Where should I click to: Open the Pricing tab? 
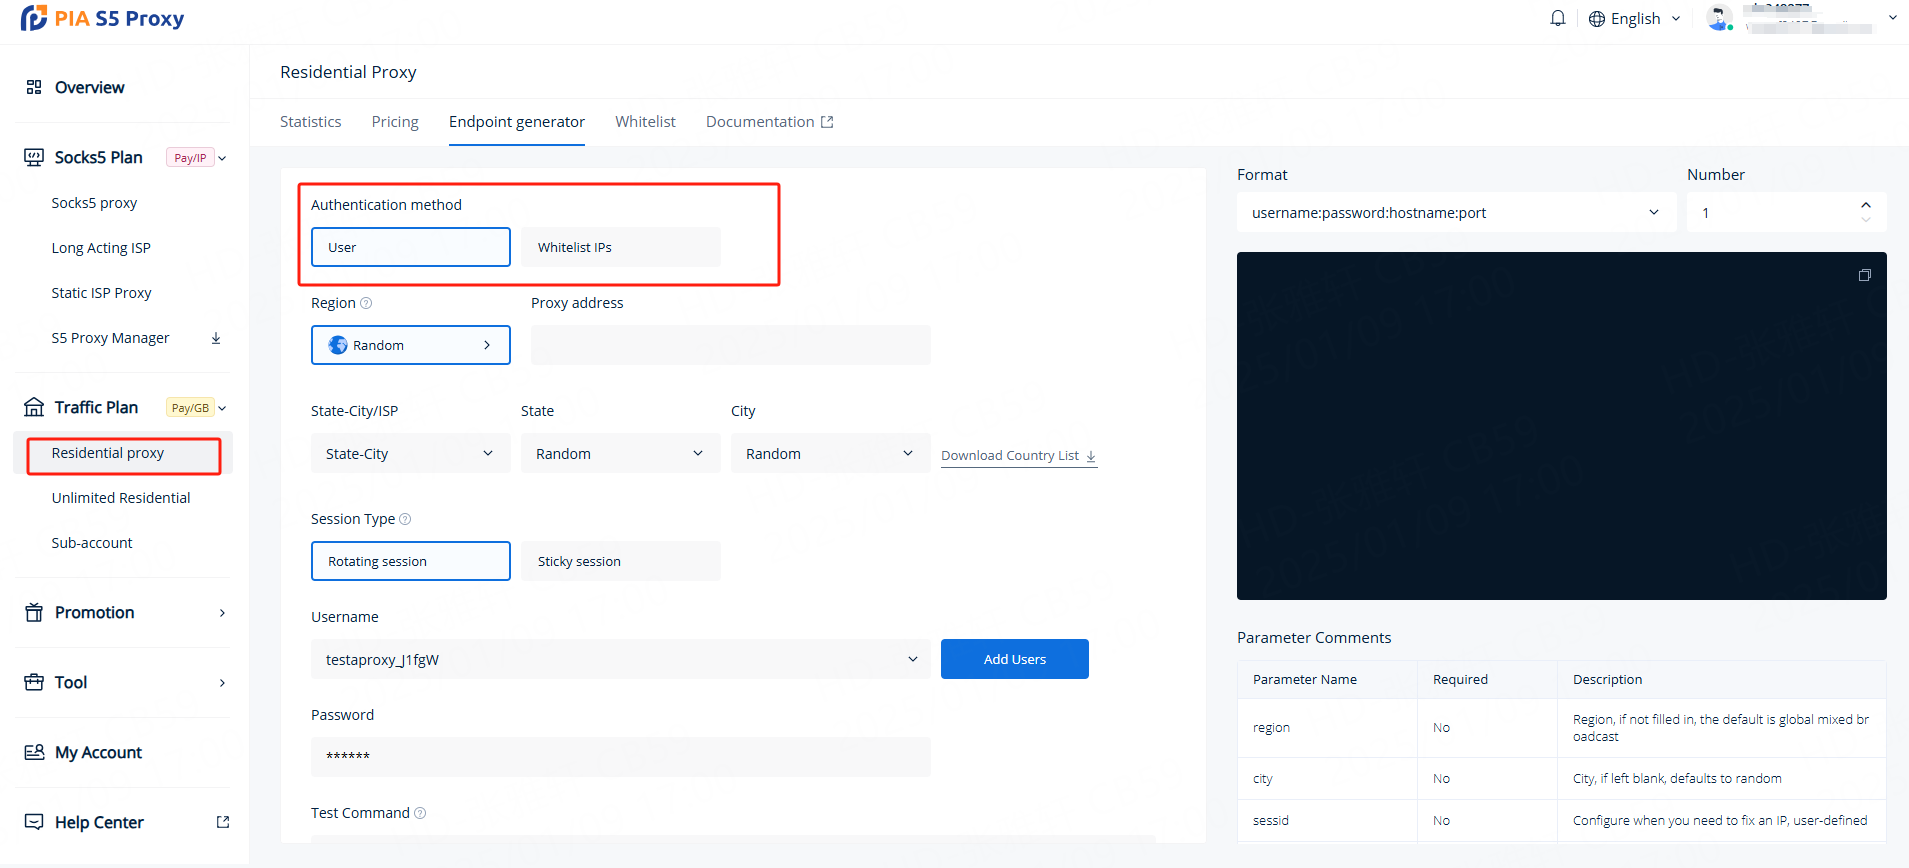[x=395, y=122]
